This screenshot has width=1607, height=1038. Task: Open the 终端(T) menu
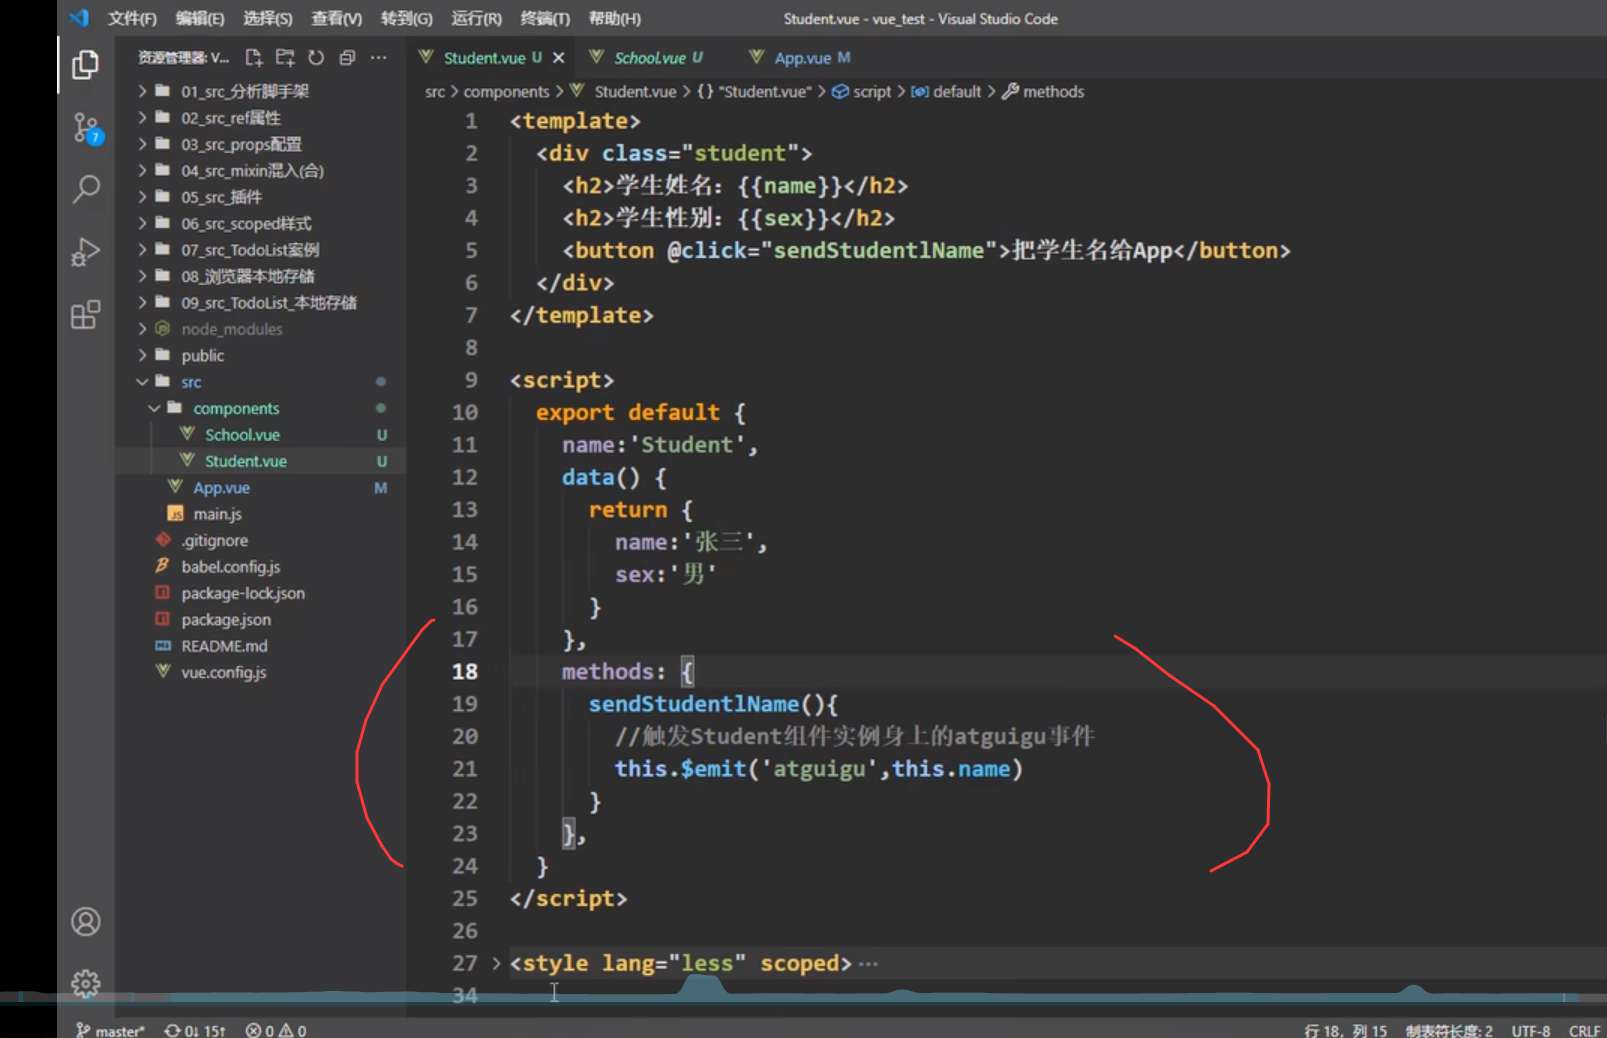(545, 18)
